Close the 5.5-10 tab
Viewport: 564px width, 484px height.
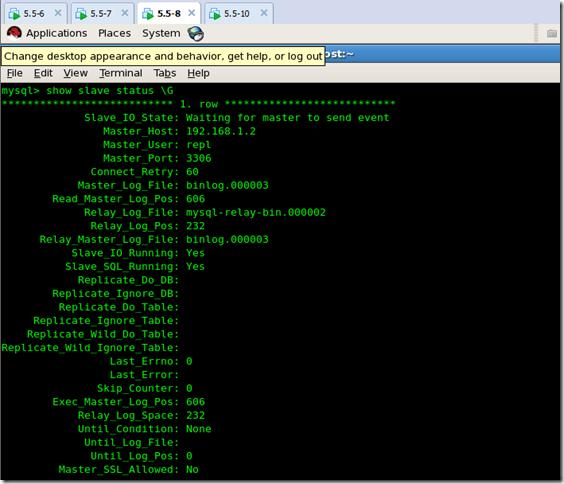(x=264, y=13)
